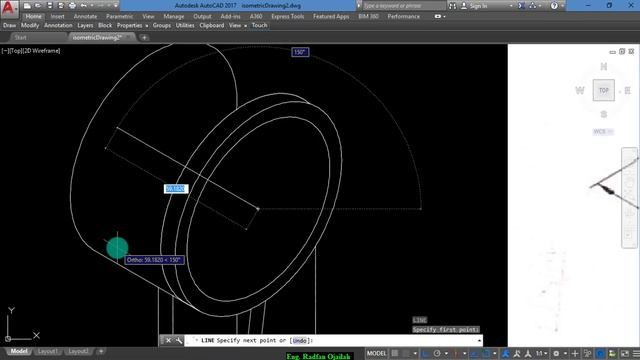640x360 pixels.
Task: Click the 150° angle input box
Action: pos(300,52)
